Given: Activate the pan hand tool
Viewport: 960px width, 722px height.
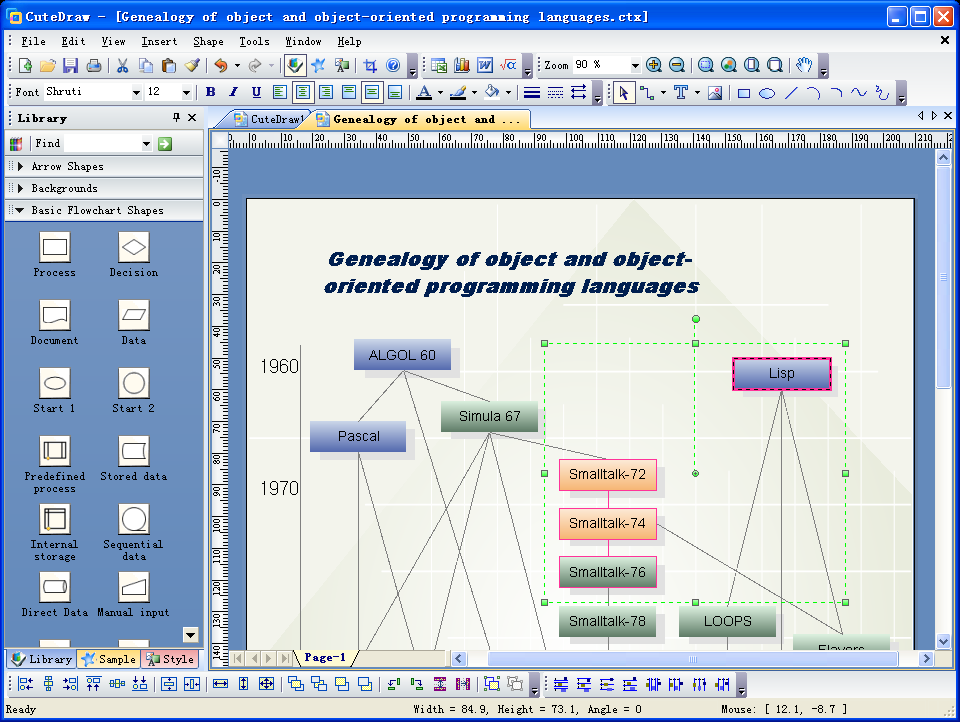Looking at the screenshot, I should [803, 65].
